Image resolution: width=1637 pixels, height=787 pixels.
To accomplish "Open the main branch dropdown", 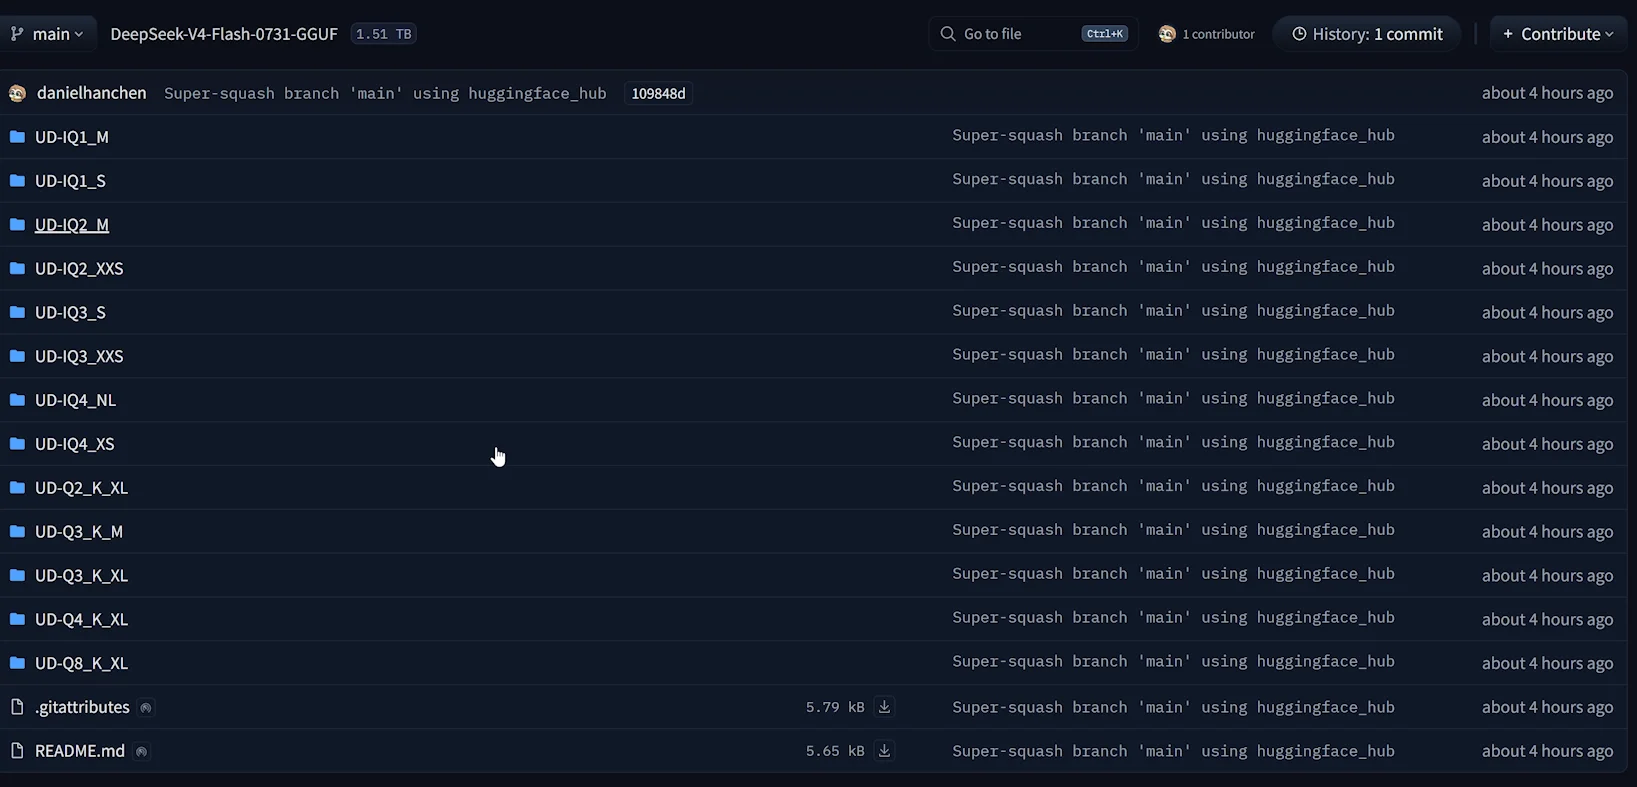I will click(48, 34).
